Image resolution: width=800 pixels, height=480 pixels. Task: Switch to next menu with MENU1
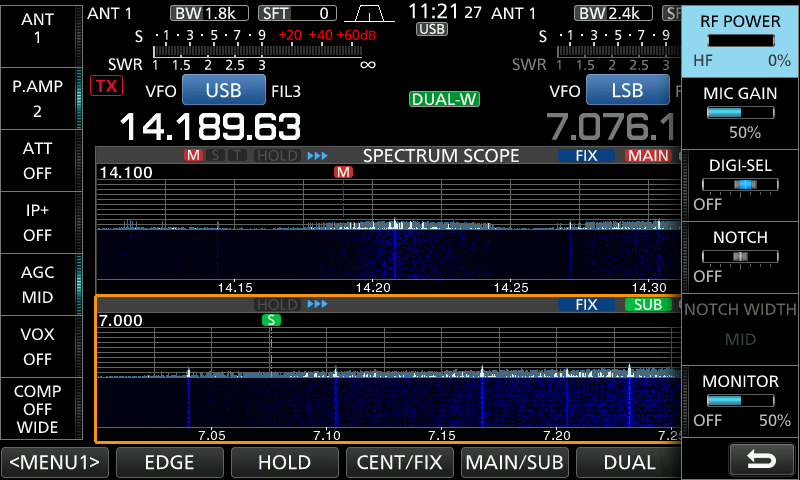click(55, 462)
